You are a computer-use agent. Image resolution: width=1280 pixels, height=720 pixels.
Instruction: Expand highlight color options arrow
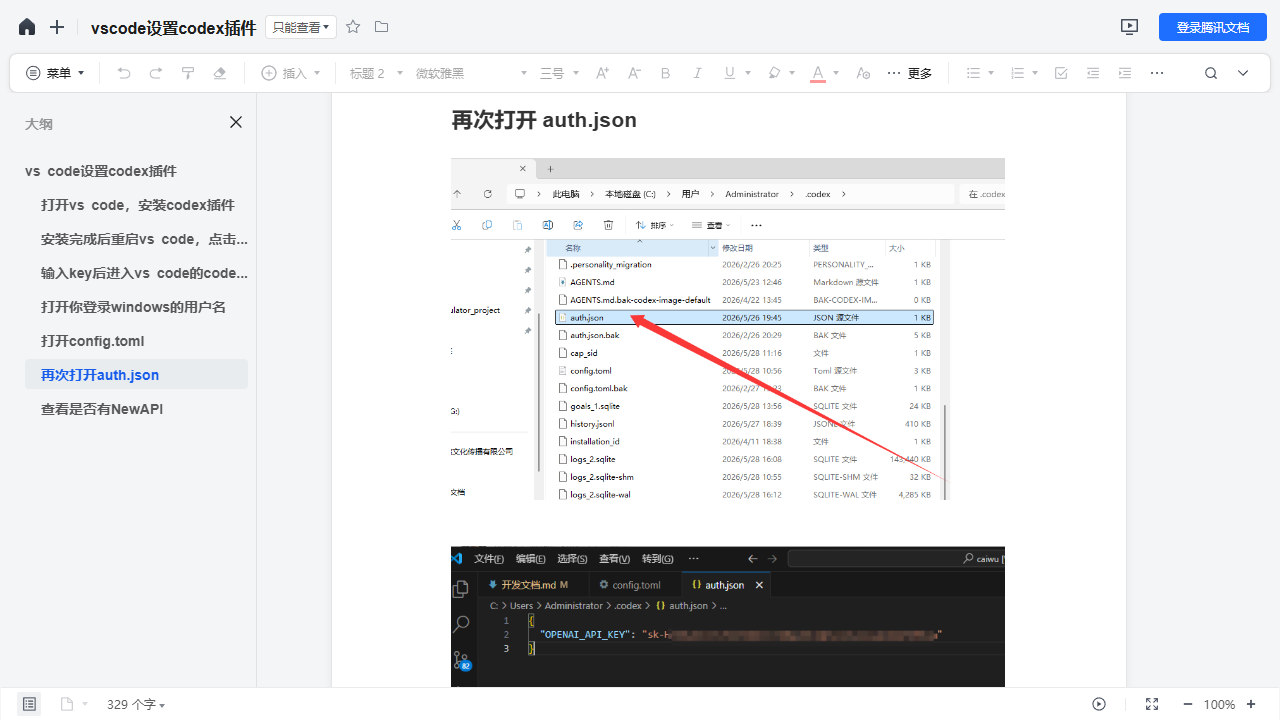[792, 73]
